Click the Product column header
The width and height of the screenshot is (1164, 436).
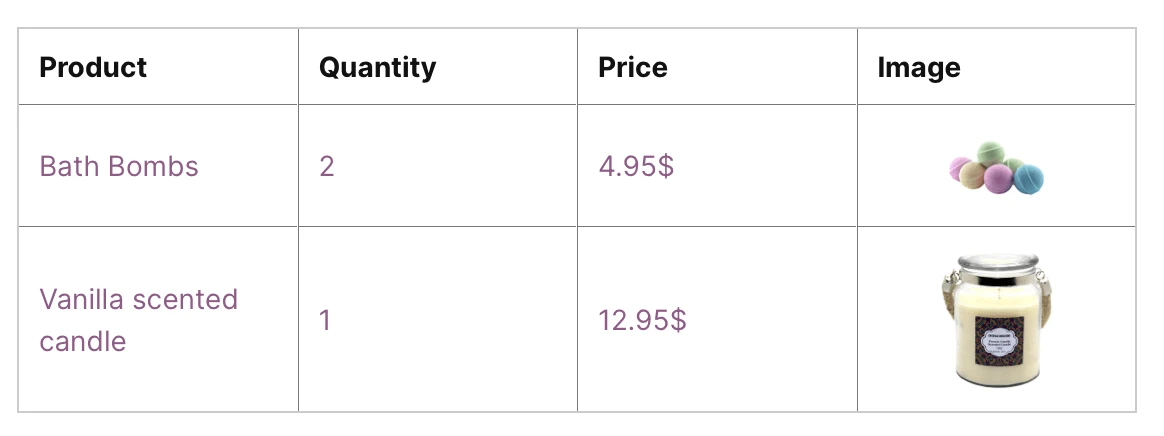(x=93, y=67)
